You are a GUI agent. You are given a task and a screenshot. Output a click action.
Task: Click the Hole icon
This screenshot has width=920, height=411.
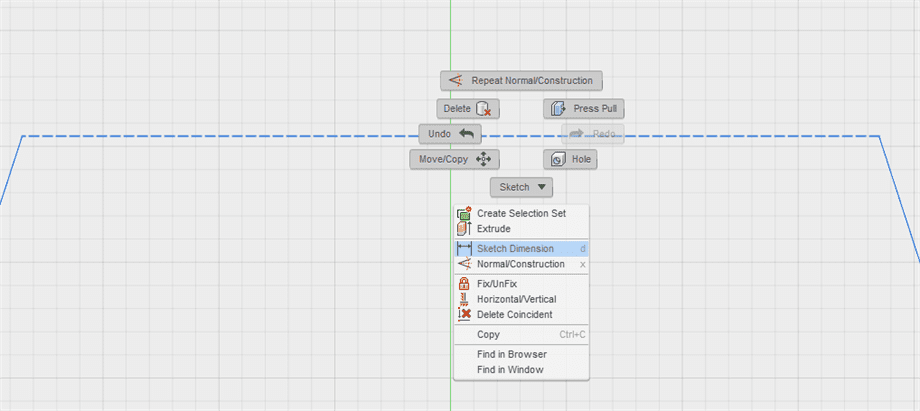coord(557,159)
